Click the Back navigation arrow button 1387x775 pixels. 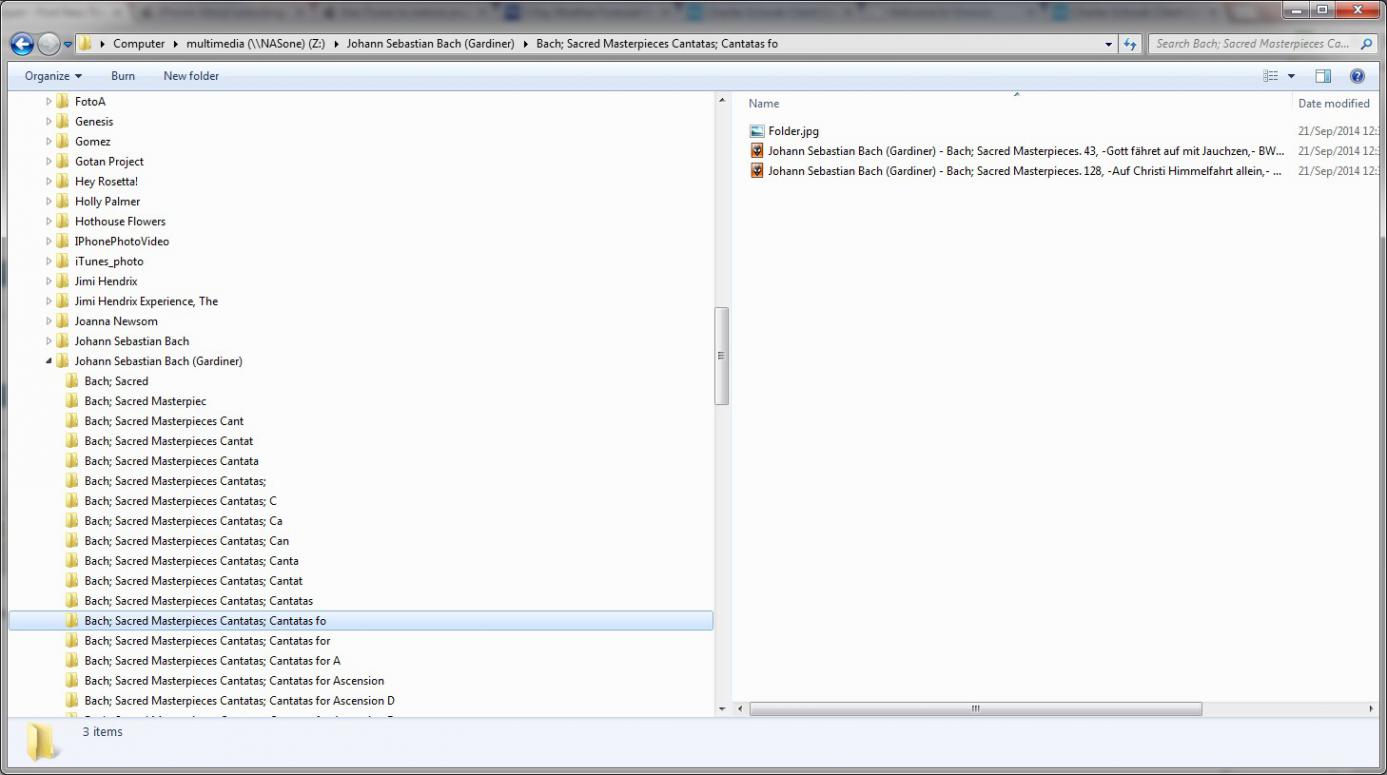click(22, 44)
